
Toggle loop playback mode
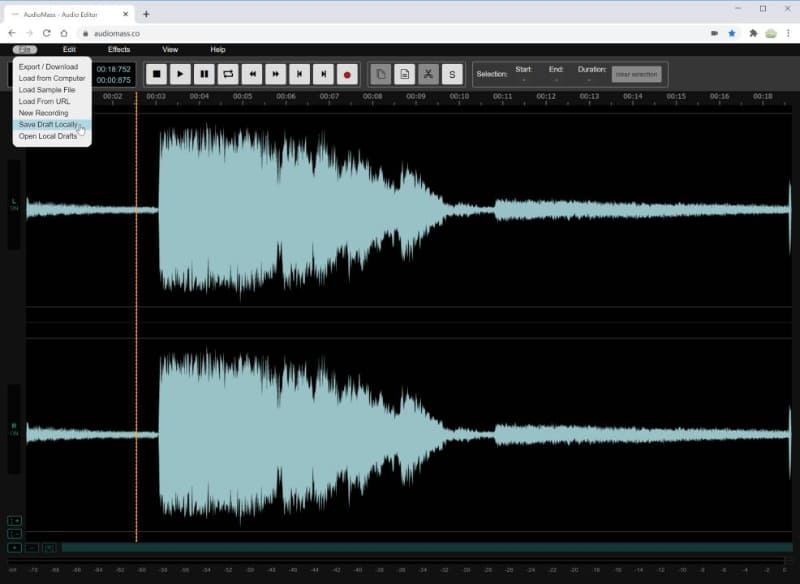pos(228,74)
